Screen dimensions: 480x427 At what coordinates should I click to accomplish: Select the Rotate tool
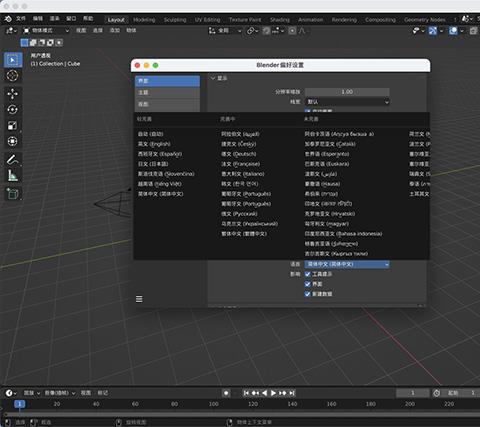13,109
